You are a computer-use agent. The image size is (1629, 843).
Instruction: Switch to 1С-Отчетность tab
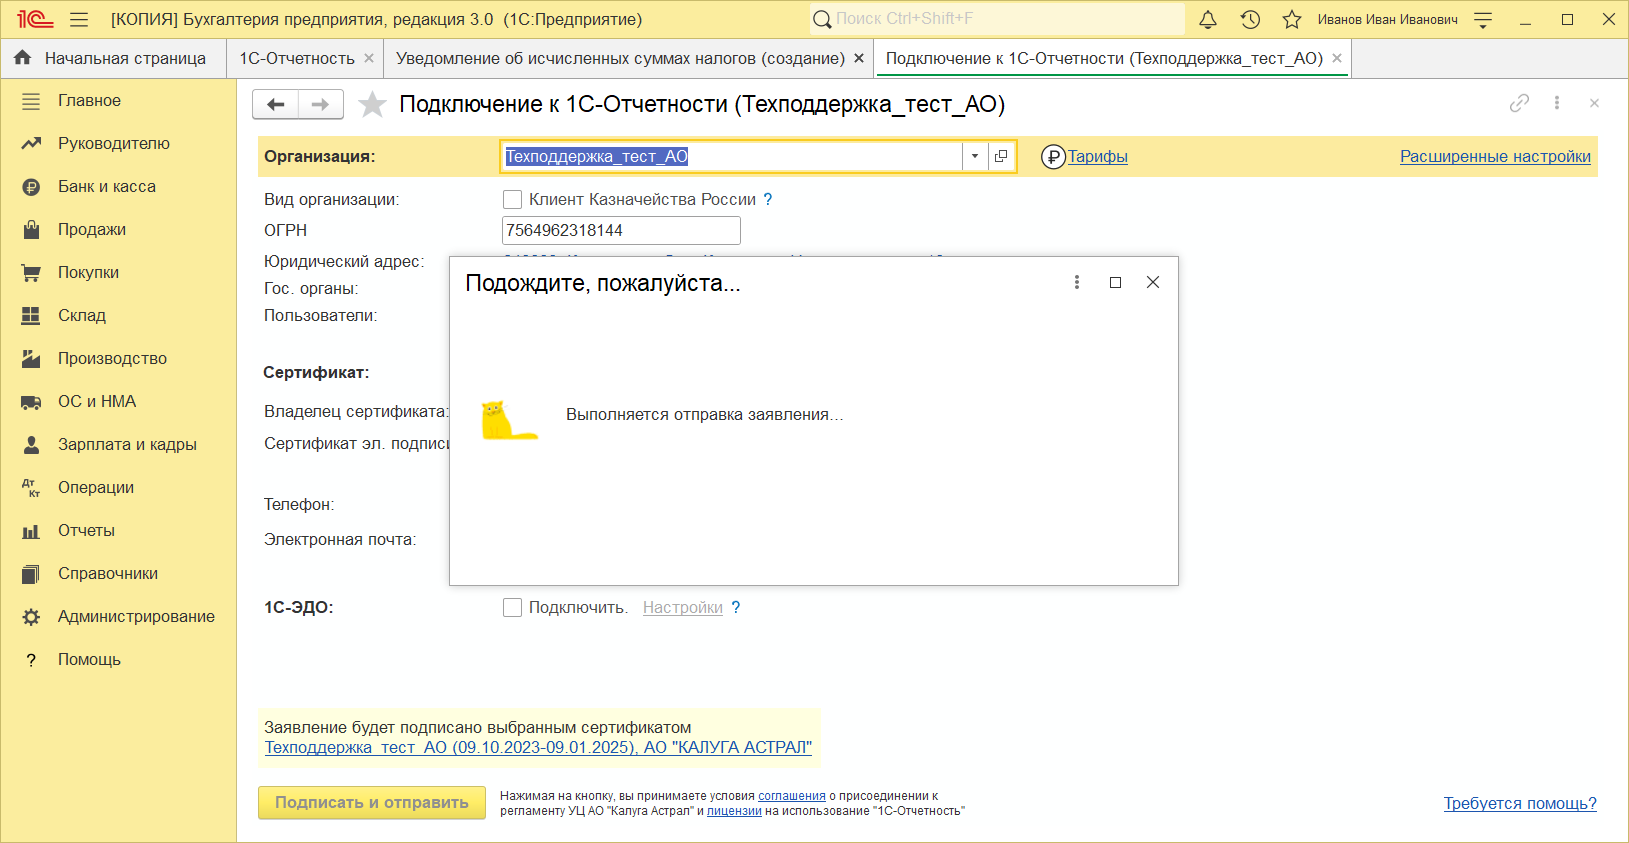pos(297,59)
